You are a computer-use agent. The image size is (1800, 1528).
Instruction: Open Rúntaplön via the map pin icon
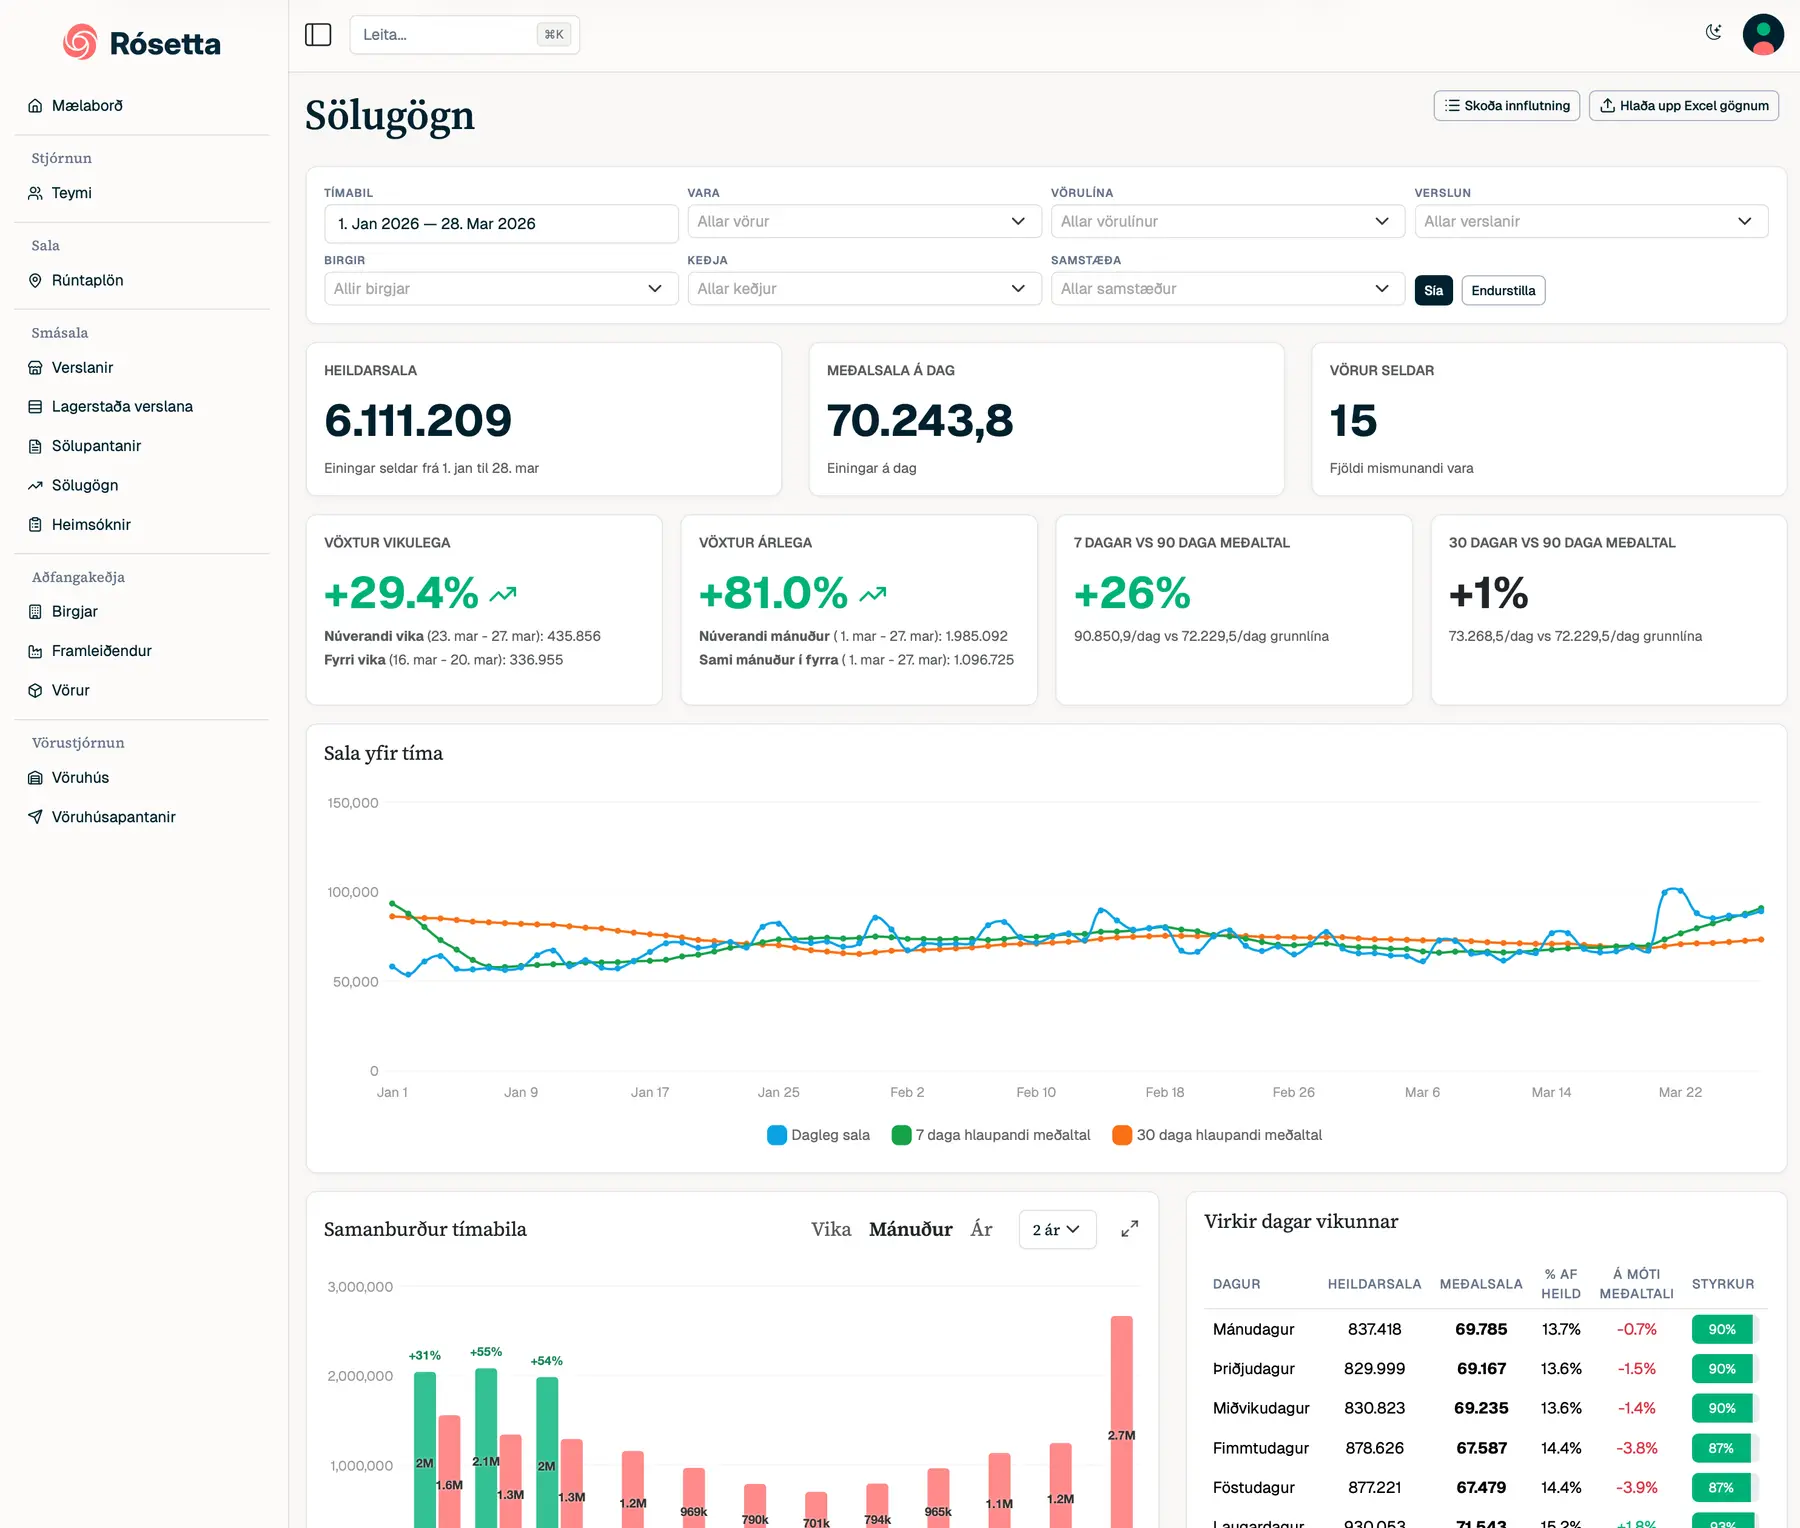36,280
